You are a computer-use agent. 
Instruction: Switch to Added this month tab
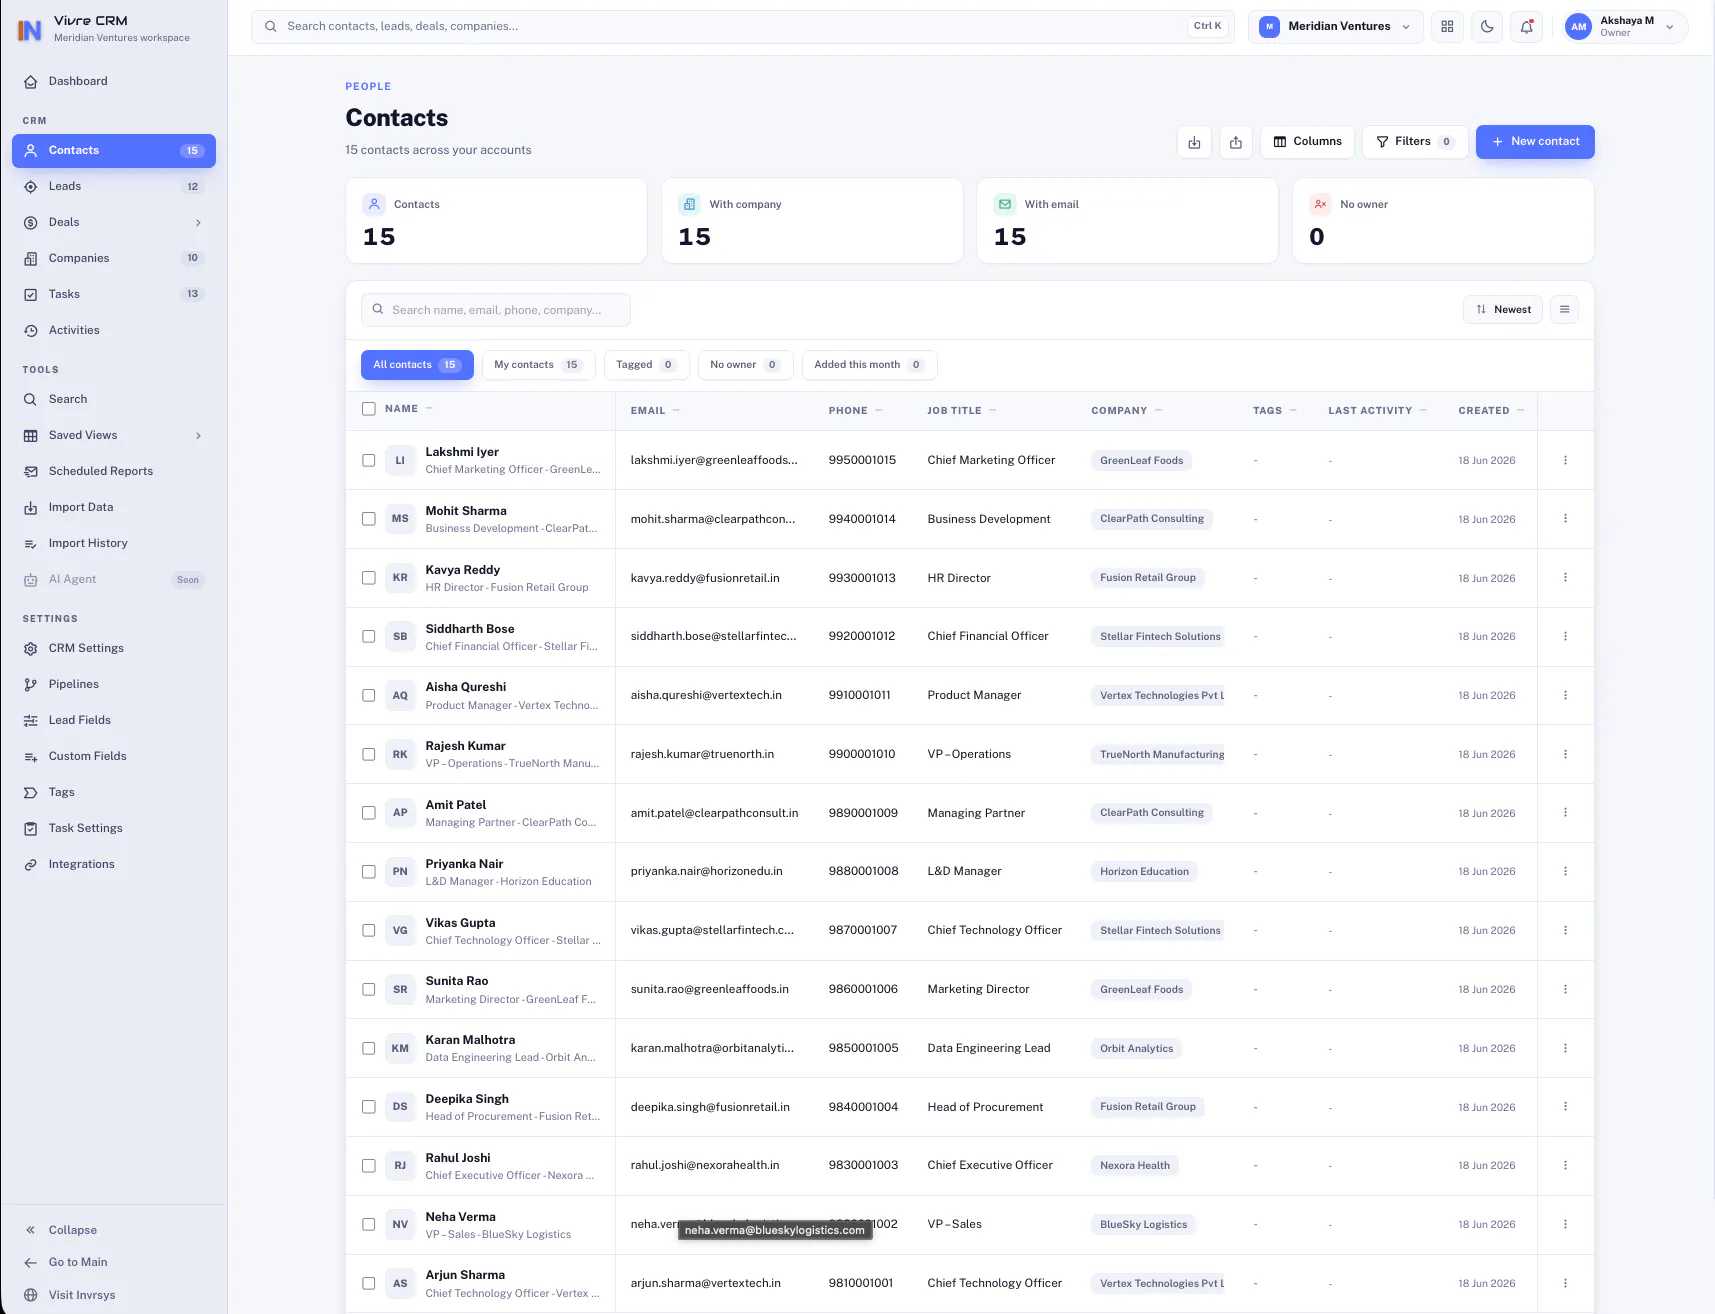click(x=869, y=365)
